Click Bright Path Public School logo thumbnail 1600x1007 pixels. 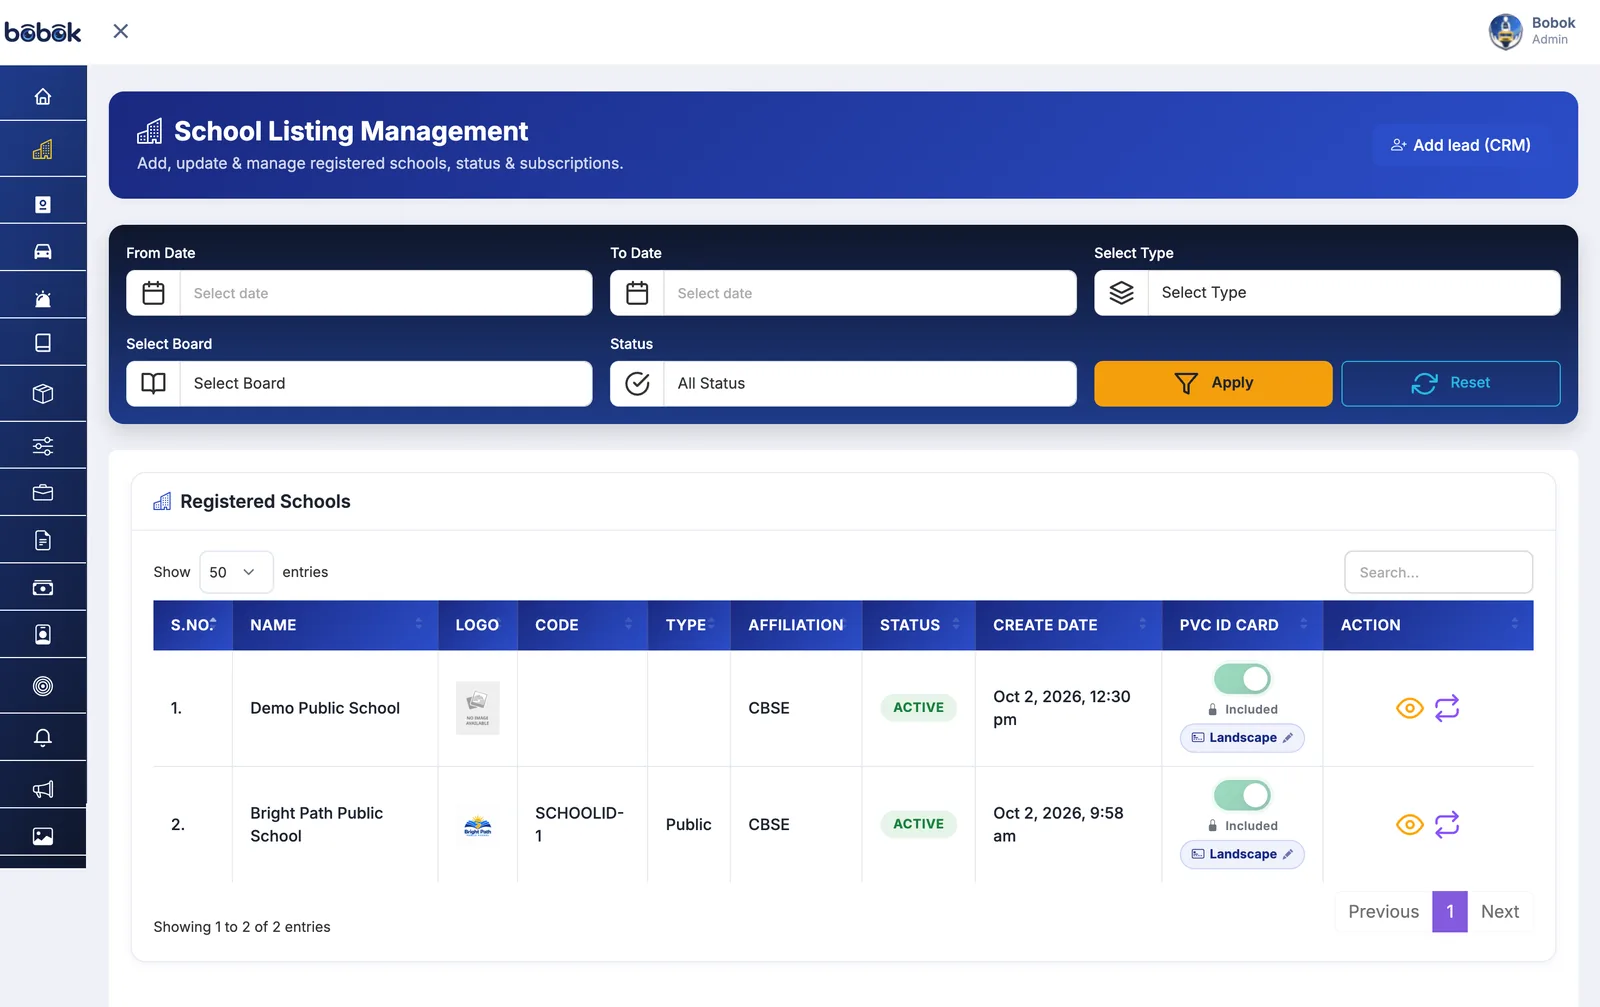(478, 826)
